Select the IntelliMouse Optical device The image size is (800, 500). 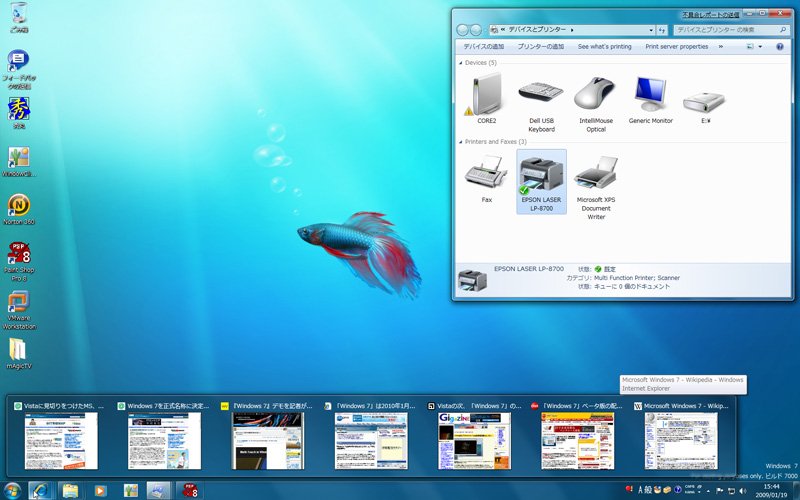(595, 103)
